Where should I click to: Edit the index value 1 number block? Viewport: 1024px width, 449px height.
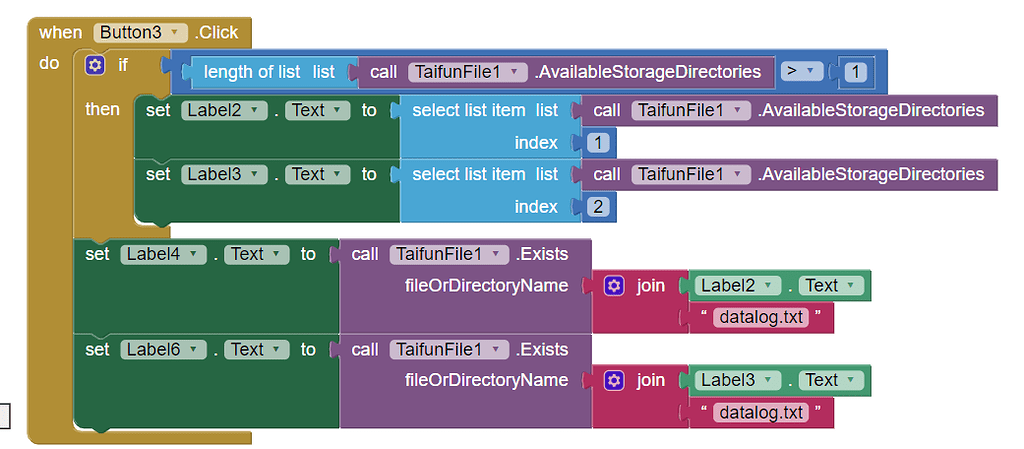tap(598, 143)
